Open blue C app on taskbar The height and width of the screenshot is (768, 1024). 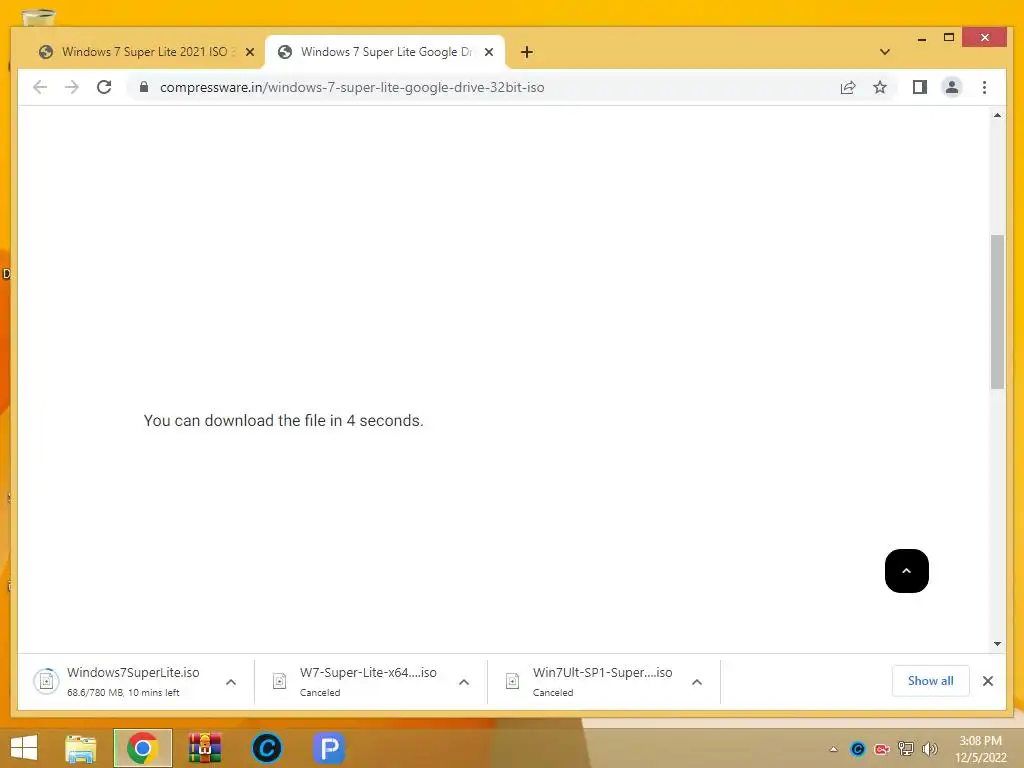pos(266,748)
